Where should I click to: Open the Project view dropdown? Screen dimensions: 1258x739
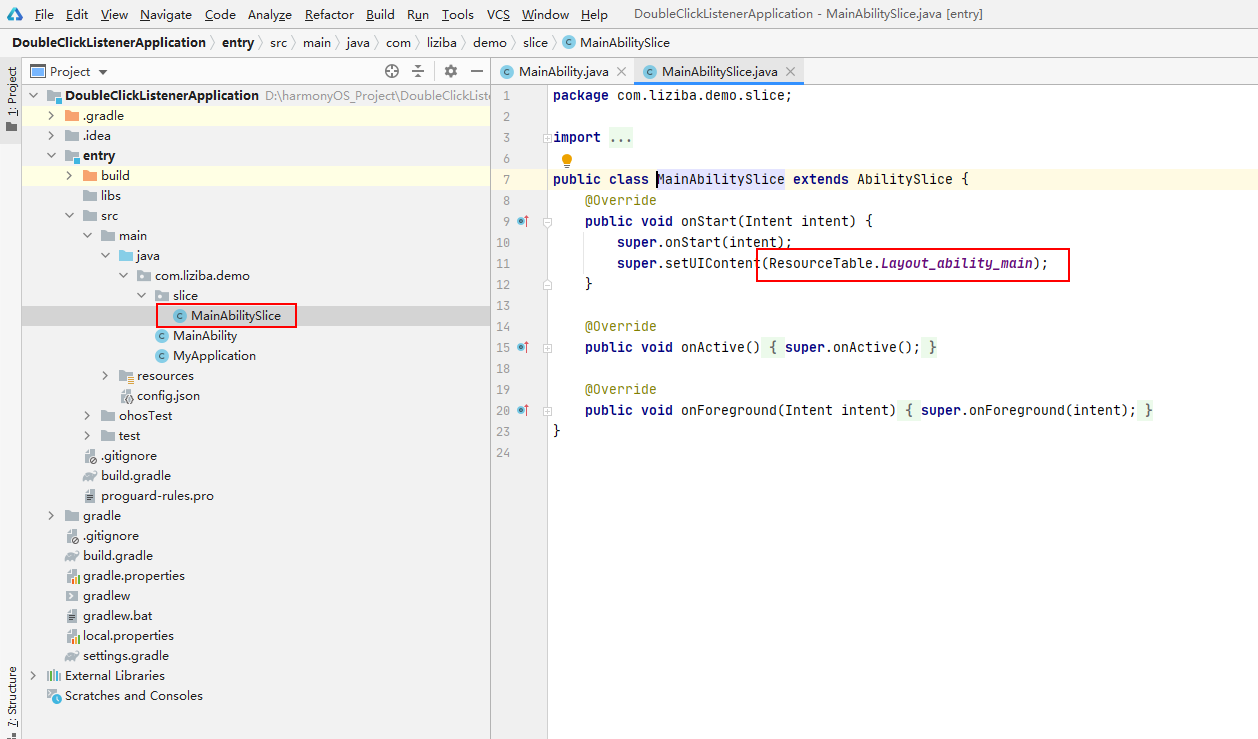[103, 72]
